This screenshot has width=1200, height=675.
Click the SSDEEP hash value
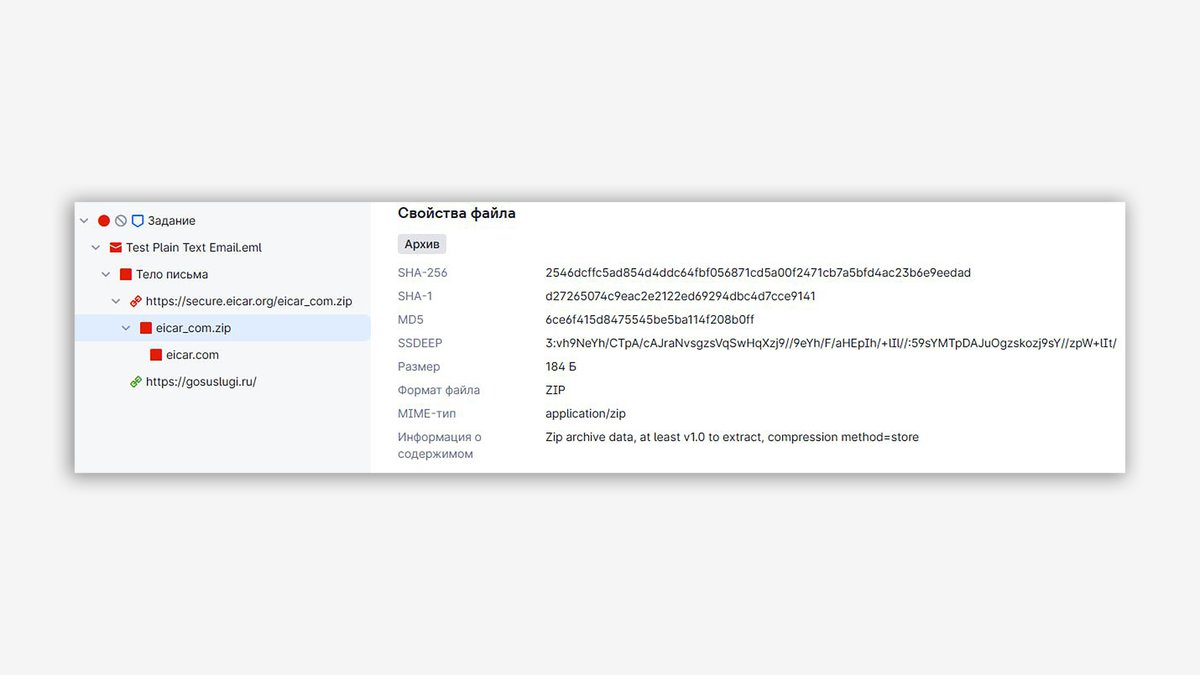pos(831,343)
